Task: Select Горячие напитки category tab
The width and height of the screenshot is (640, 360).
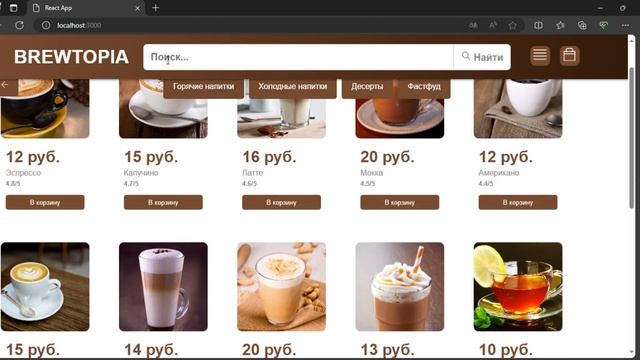Action: 203,87
